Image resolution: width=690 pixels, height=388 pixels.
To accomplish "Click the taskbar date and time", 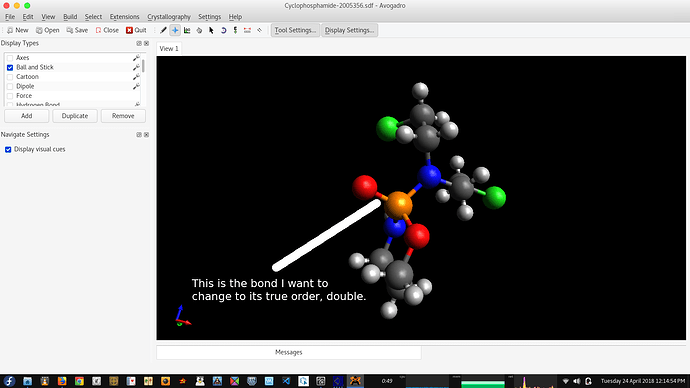I will [643, 381].
